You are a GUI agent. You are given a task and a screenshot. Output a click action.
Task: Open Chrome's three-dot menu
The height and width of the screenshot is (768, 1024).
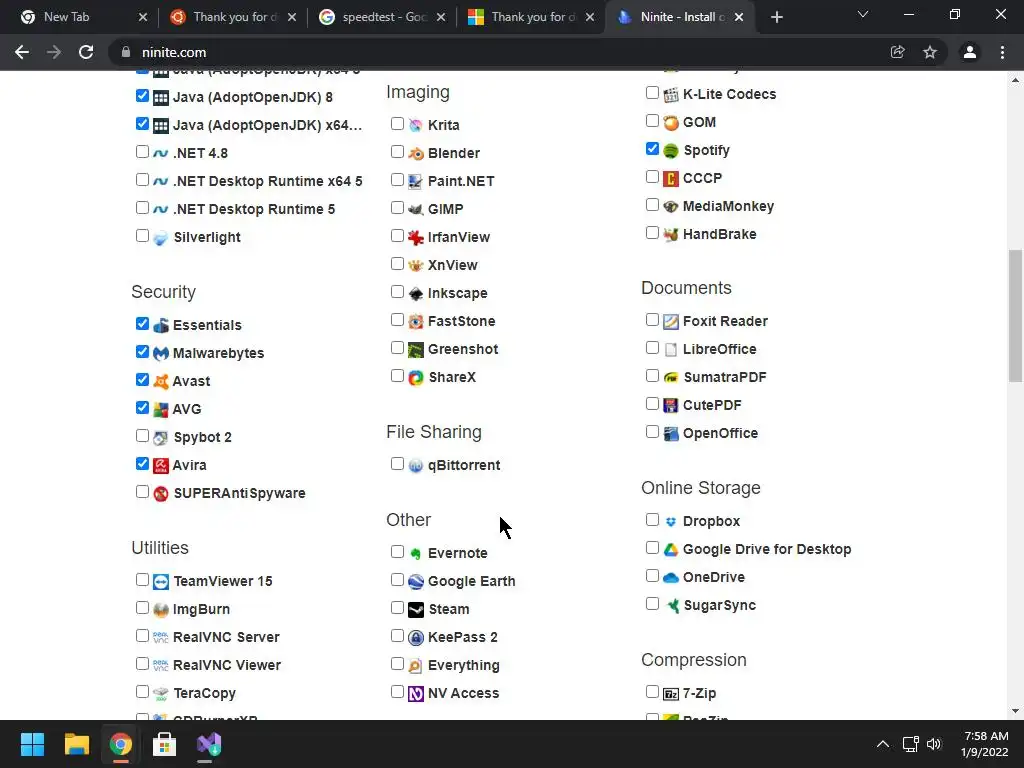click(x=1002, y=52)
